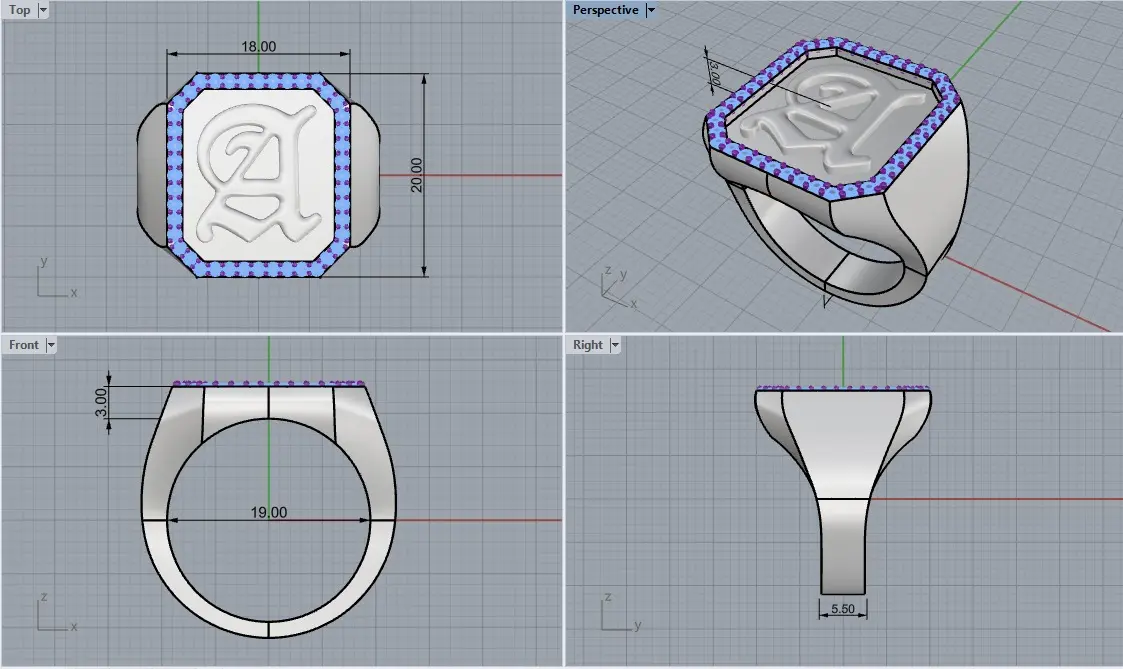This screenshot has width=1123, height=669.
Task: Select the Top viewport title
Action: pyautogui.click(x=19, y=10)
